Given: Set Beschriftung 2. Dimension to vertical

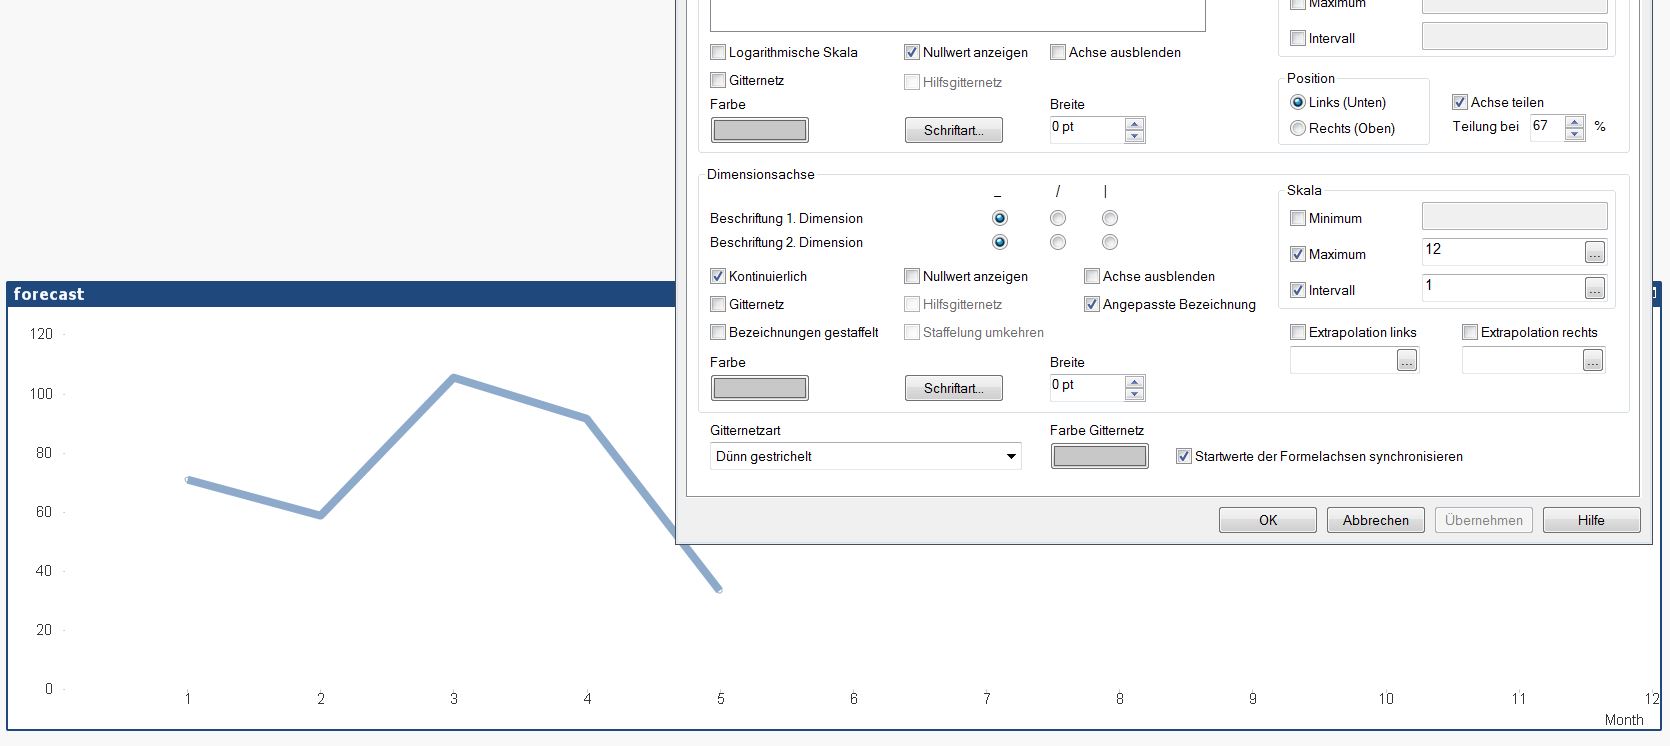Looking at the screenshot, I should pyautogui.click(x=1110, y=242).
